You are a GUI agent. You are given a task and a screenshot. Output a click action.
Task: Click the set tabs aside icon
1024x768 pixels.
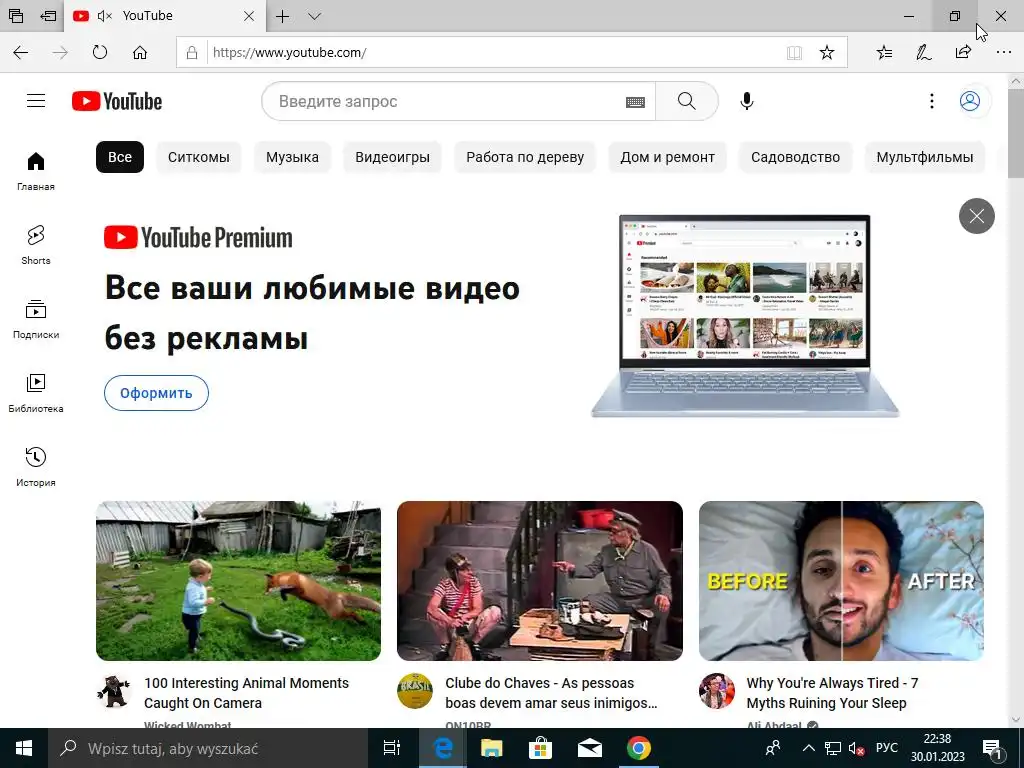[x=48, y=16]
